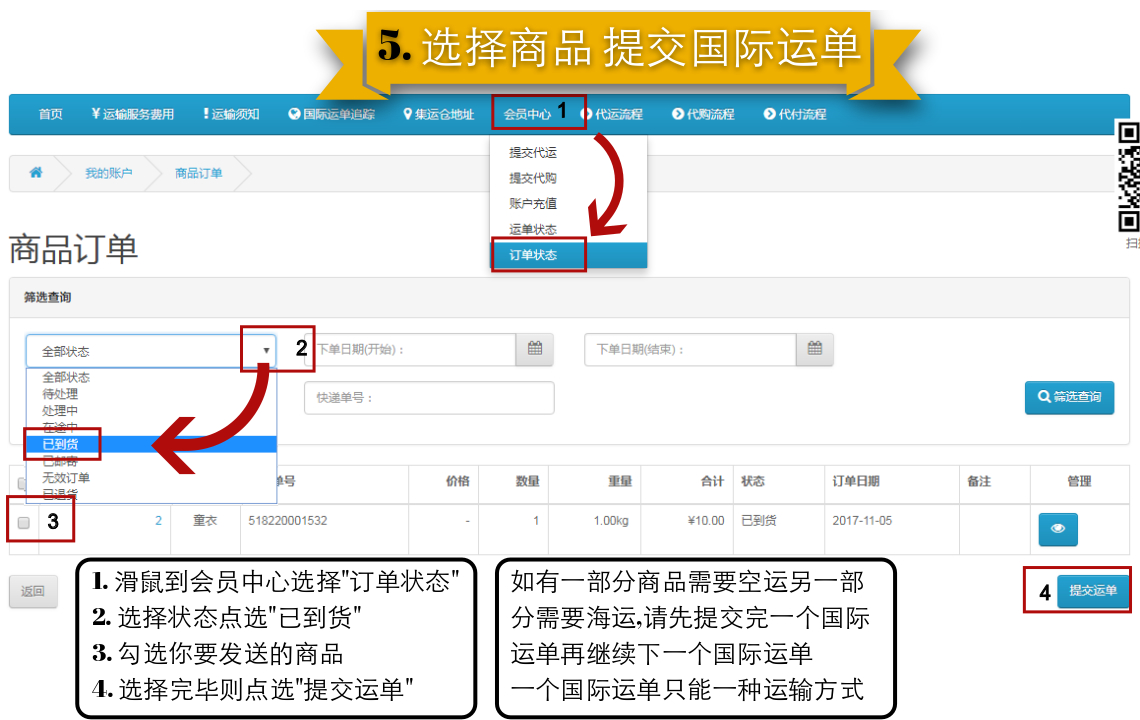Click the 筛选查询 search button
1140x720 pixels.
1069,397
